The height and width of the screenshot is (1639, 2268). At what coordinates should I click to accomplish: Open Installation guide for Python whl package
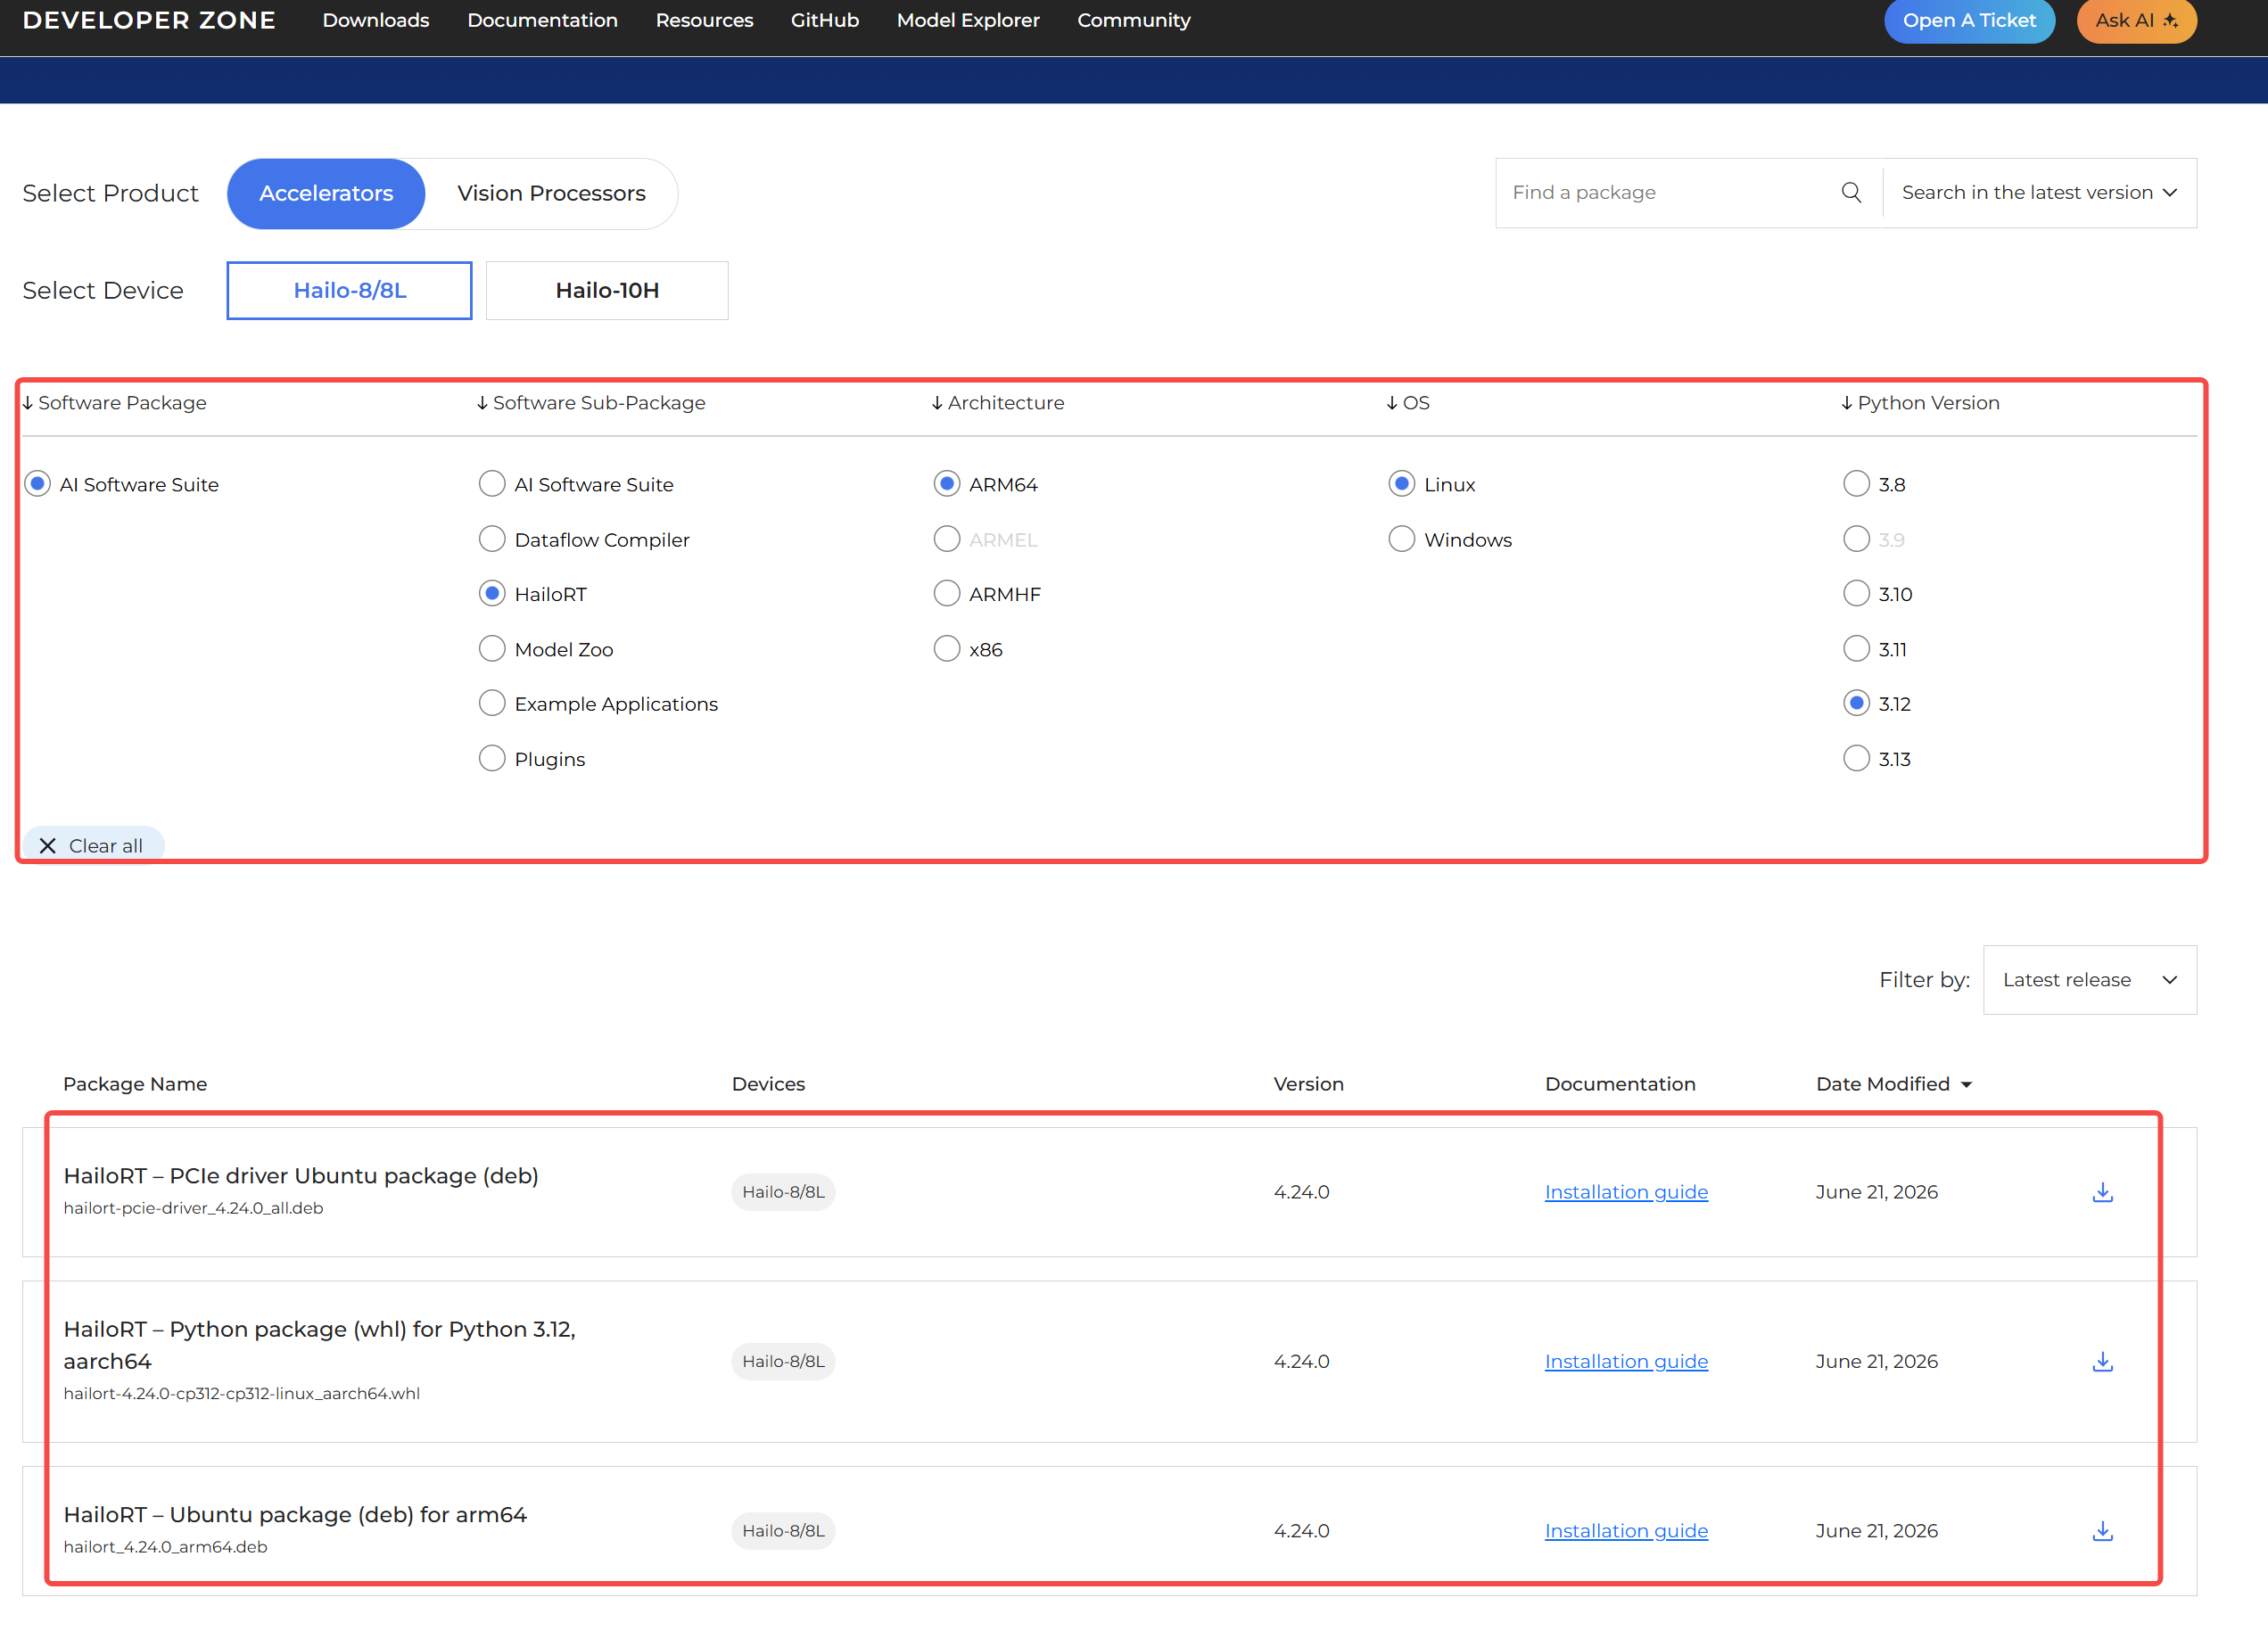click(x=1626, y=1361)
